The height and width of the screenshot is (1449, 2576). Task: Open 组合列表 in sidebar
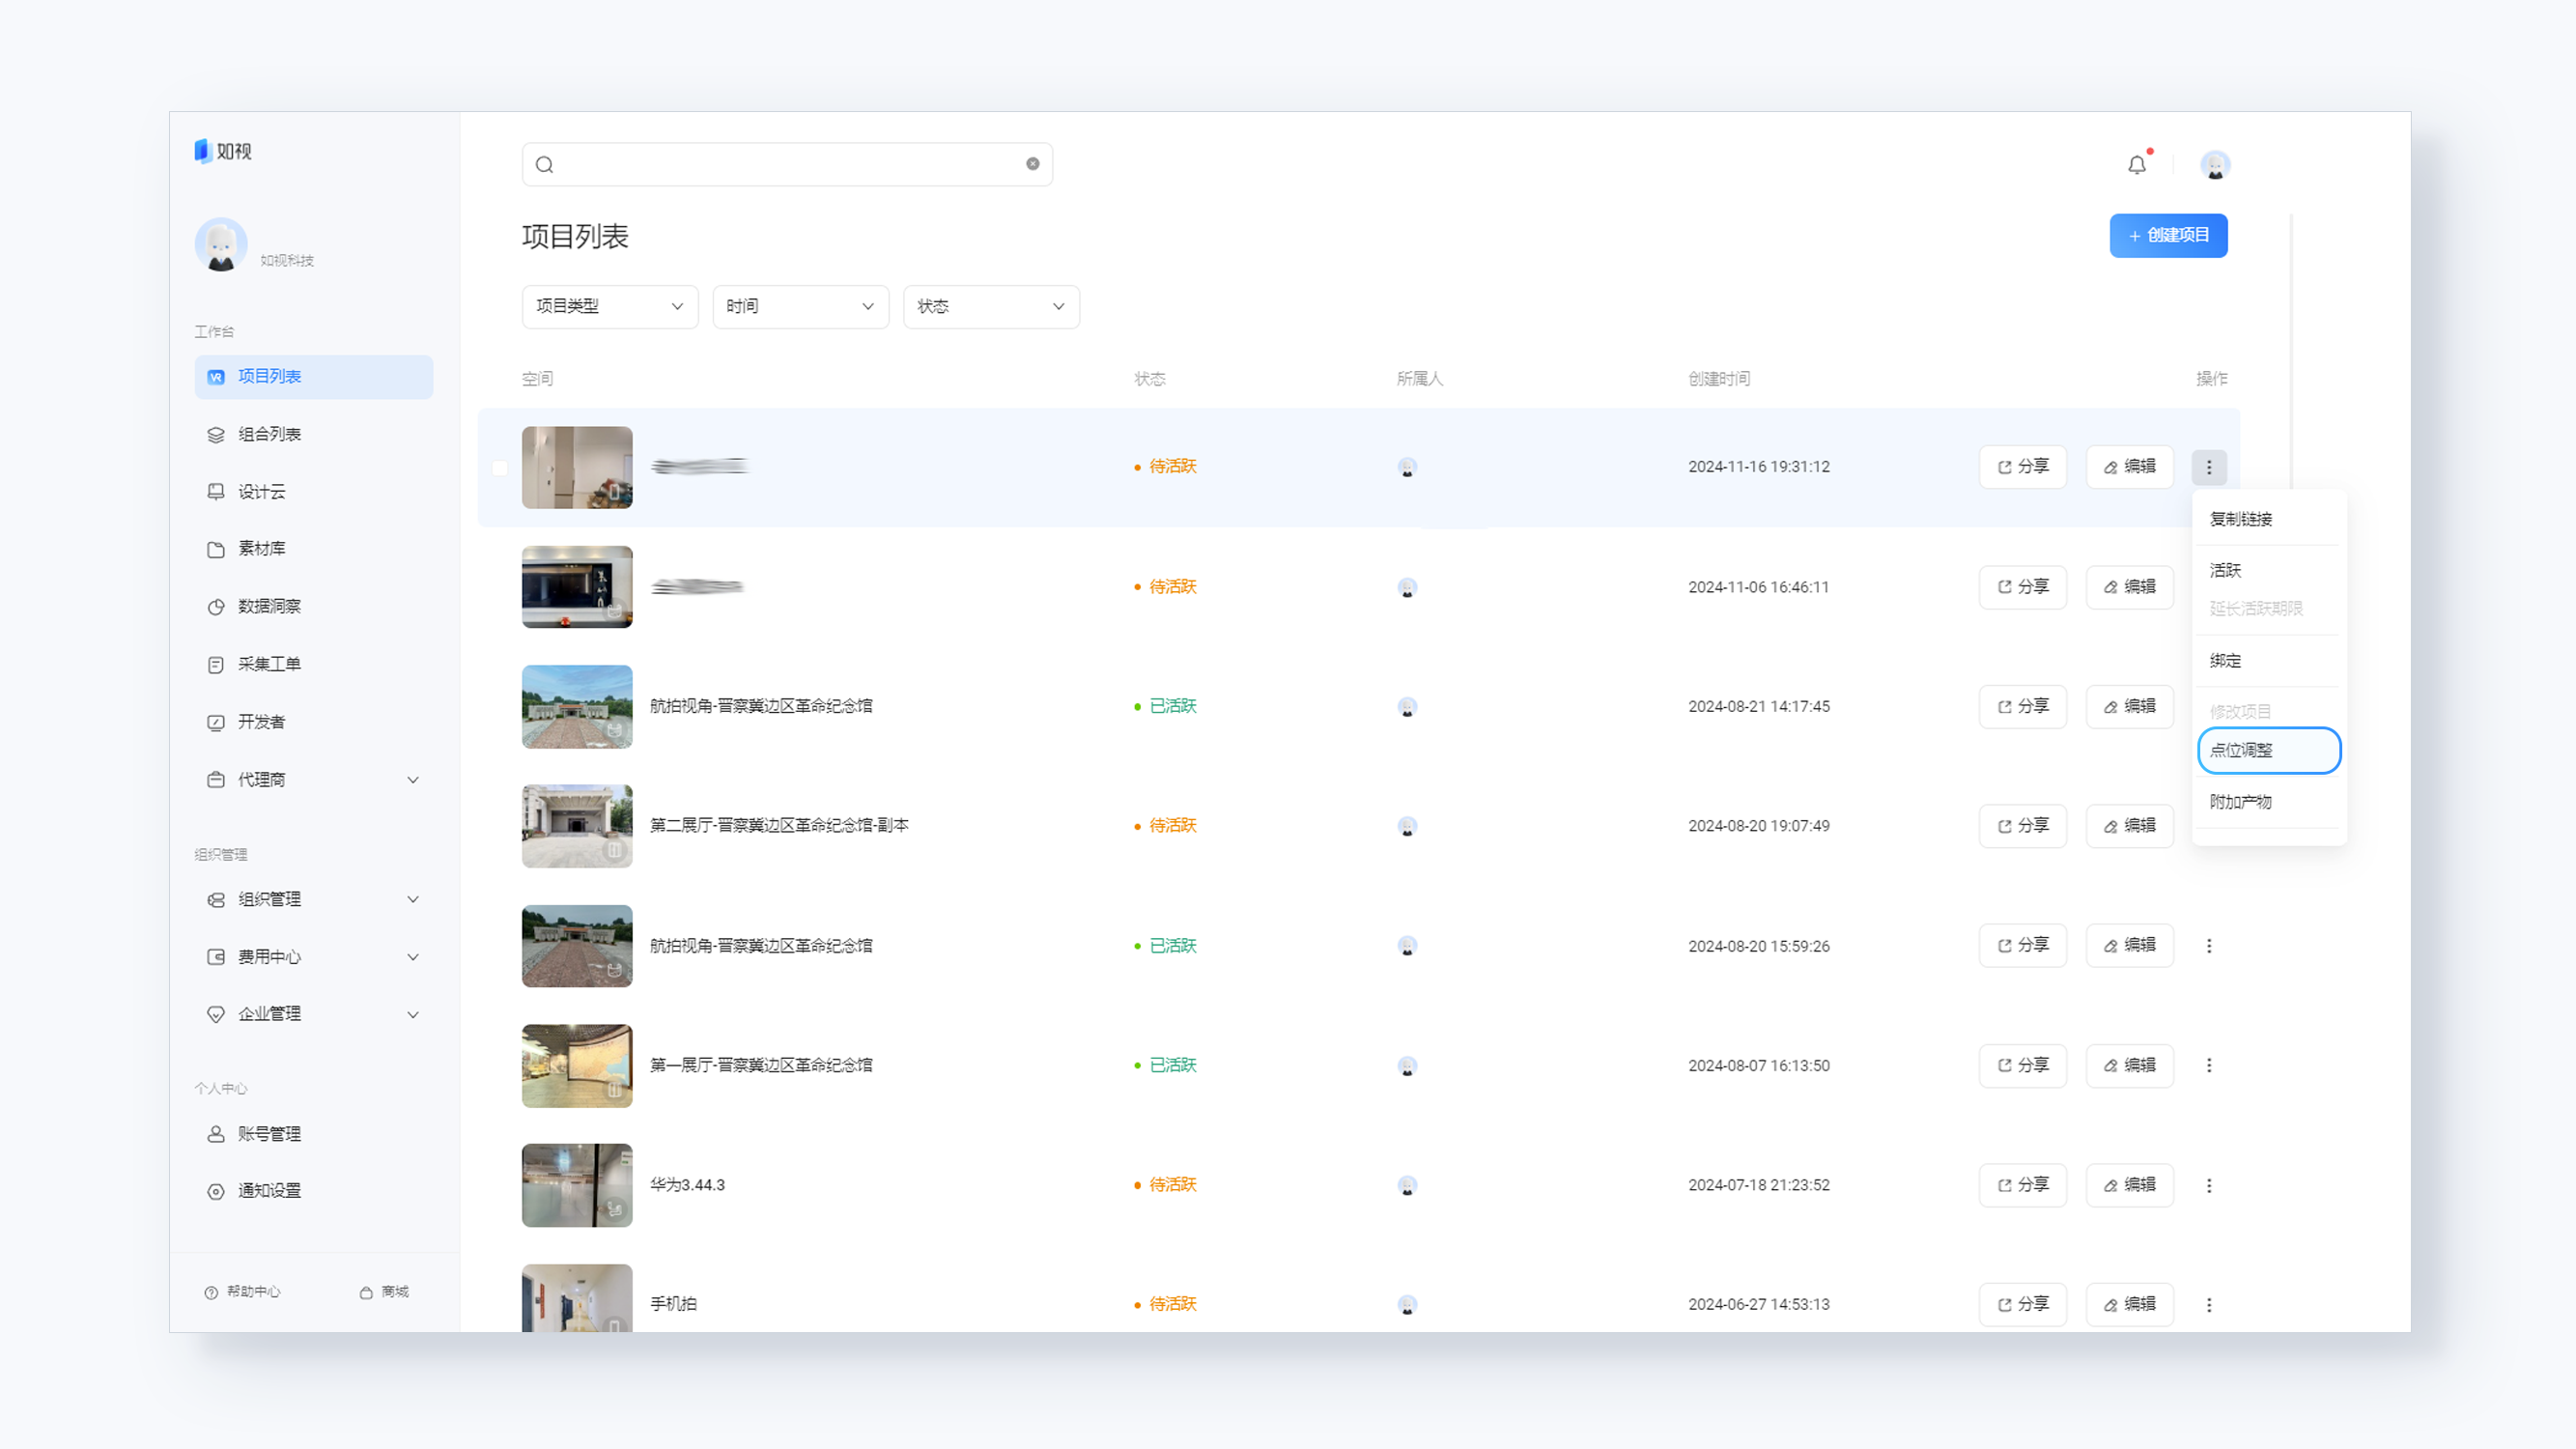(x=314, y=434)
